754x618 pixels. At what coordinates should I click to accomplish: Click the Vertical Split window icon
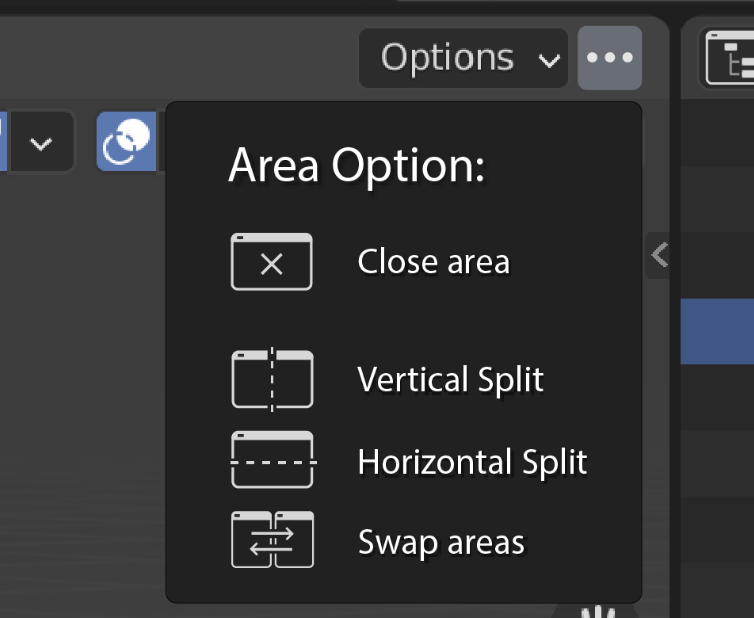click(272, 379)
